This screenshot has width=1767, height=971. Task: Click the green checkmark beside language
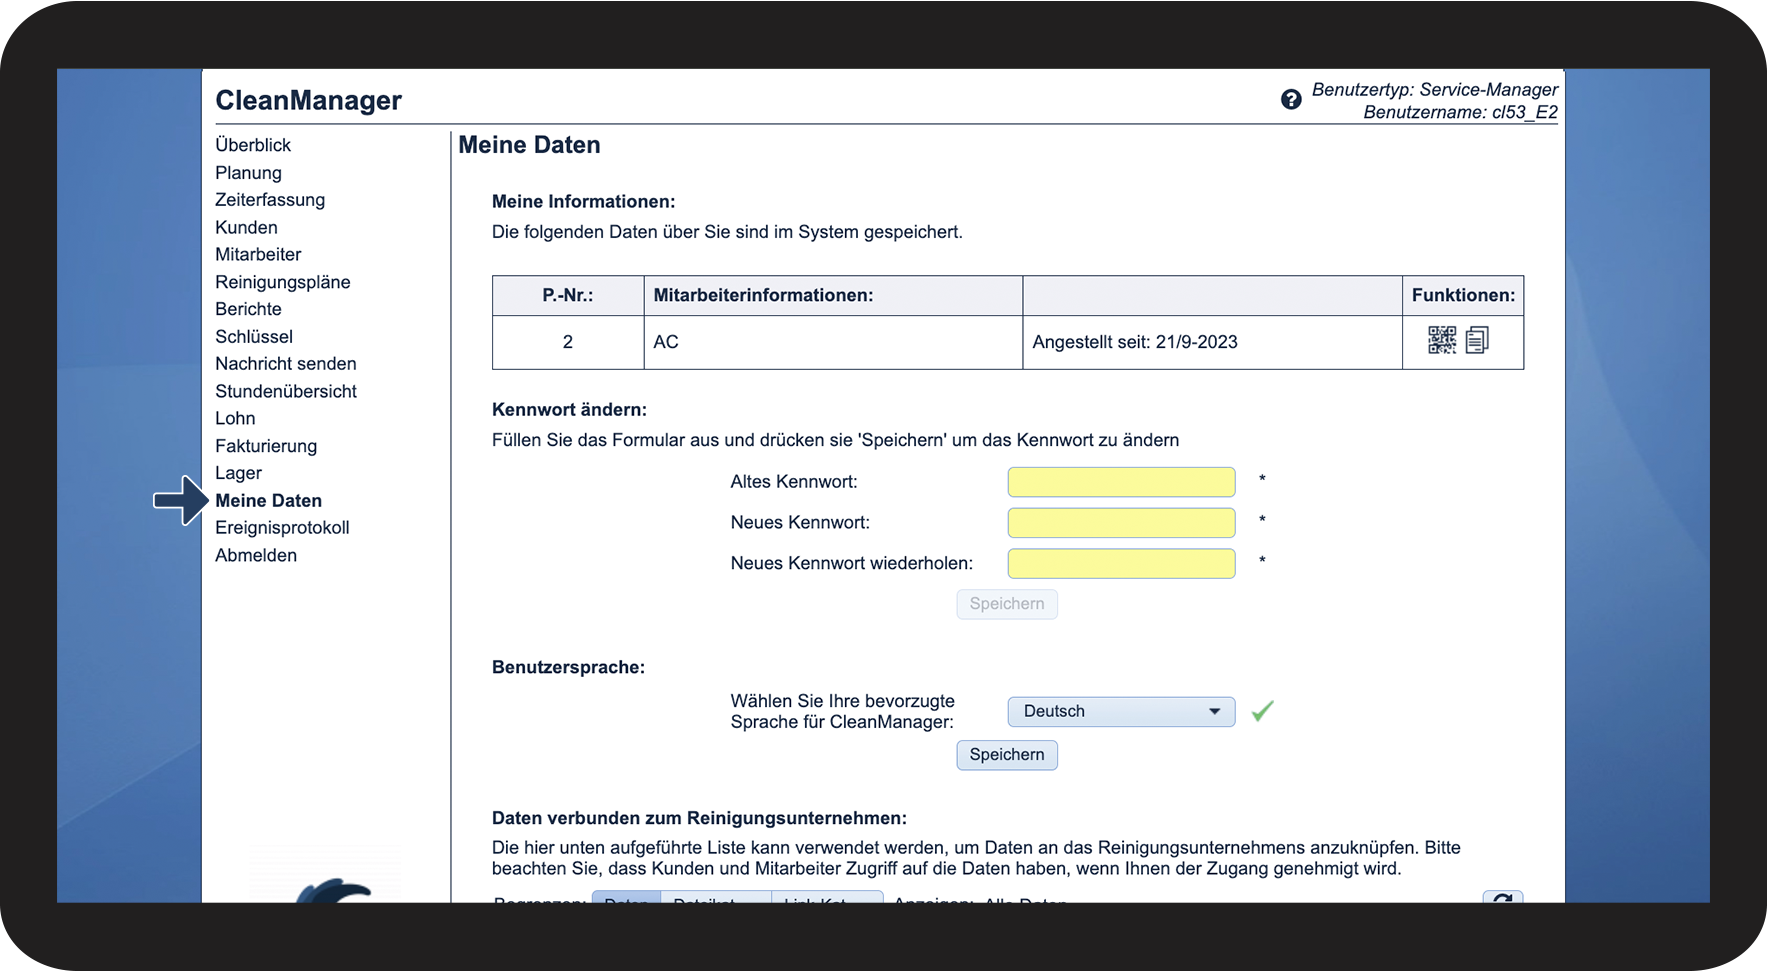point(1262,711)
